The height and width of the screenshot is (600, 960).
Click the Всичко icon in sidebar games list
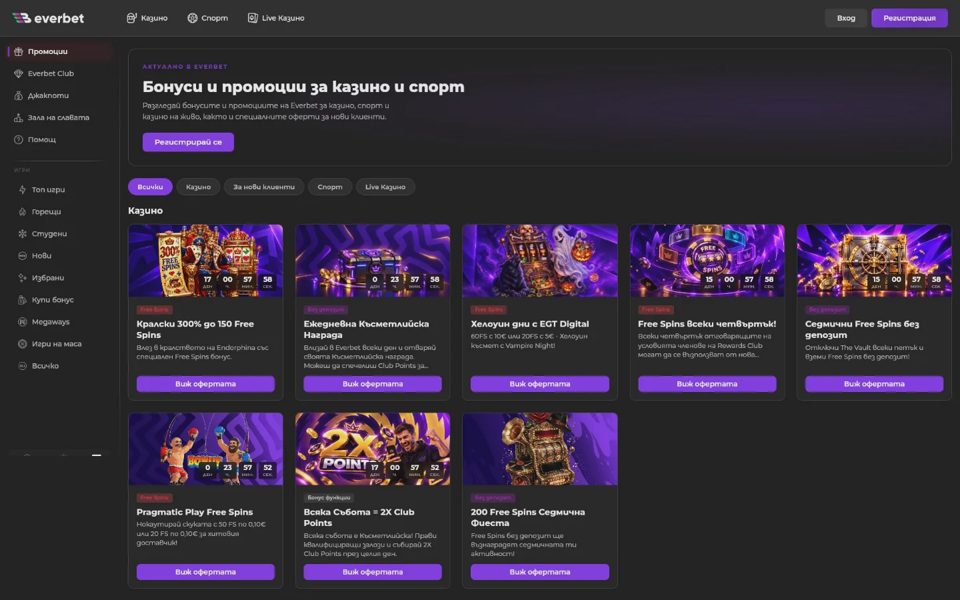[x=23, y=366]
